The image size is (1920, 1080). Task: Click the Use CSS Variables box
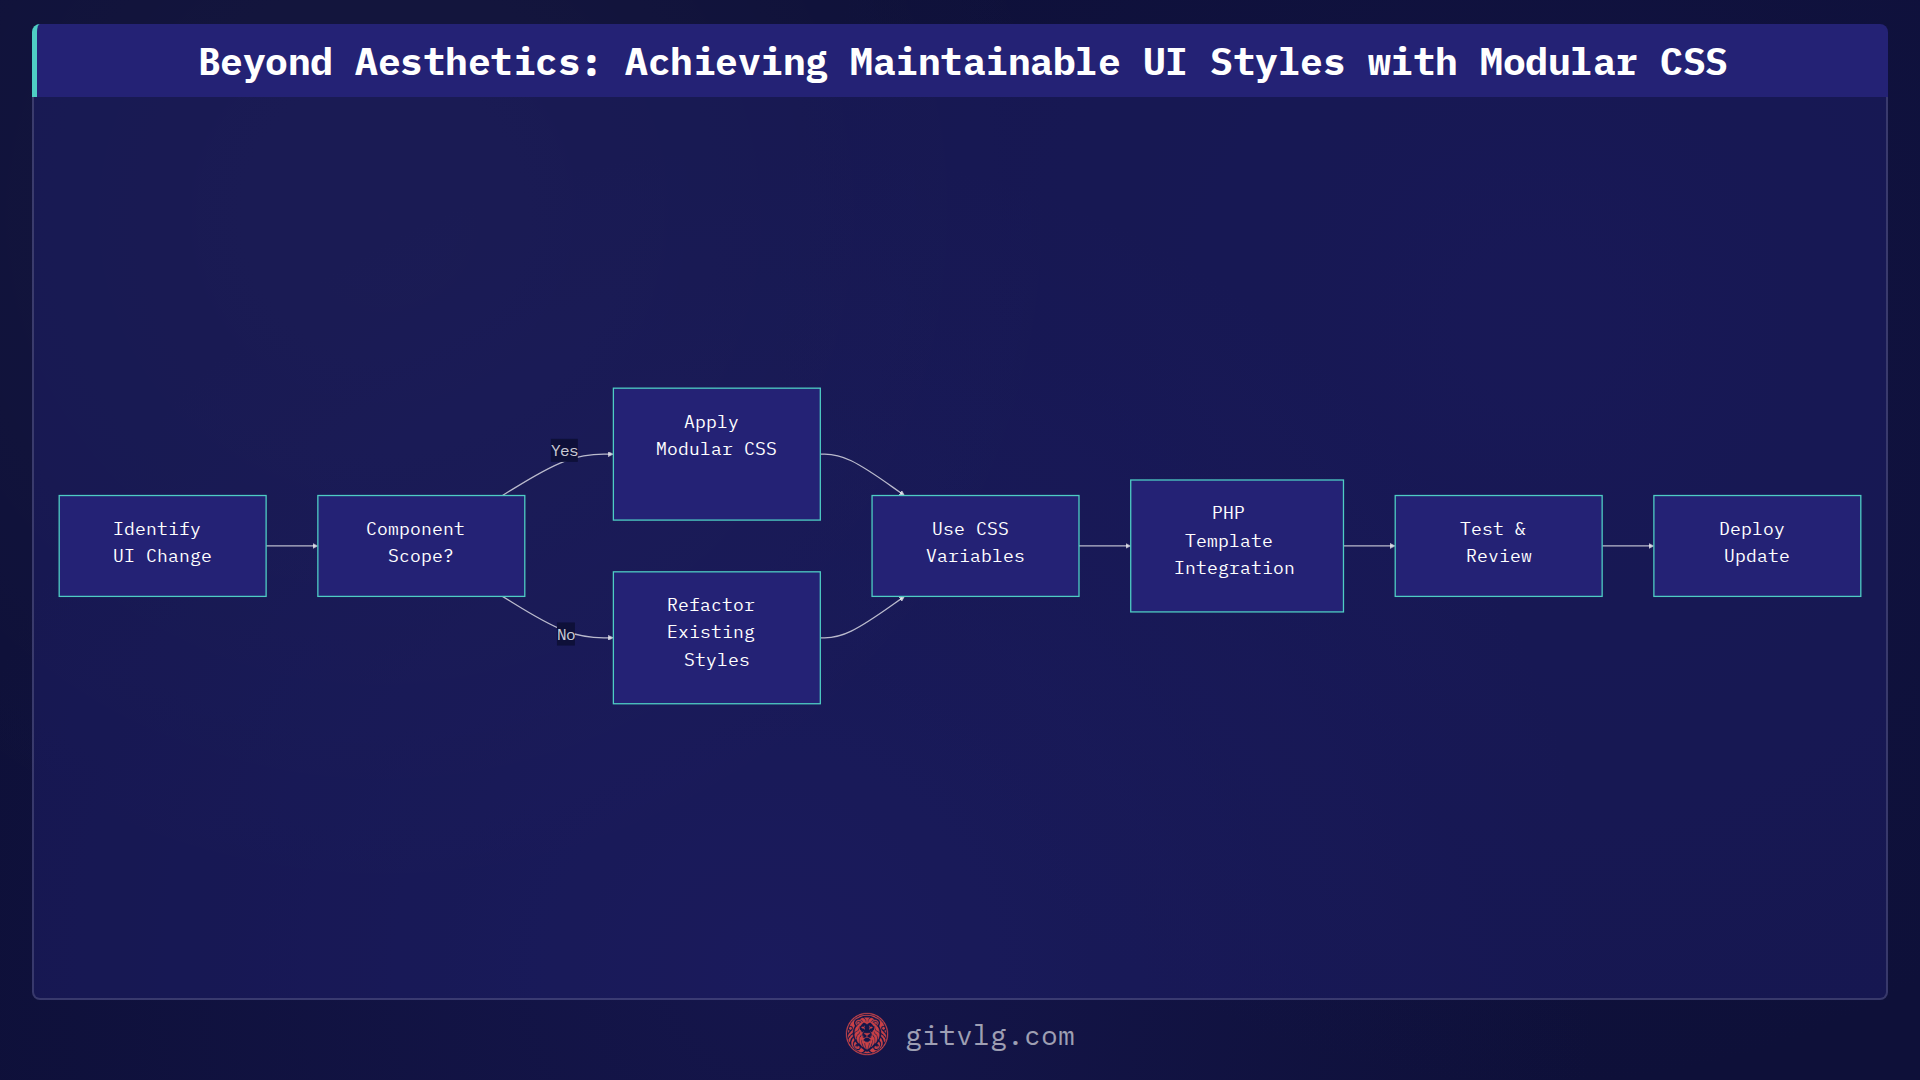[x=975, y=546]
